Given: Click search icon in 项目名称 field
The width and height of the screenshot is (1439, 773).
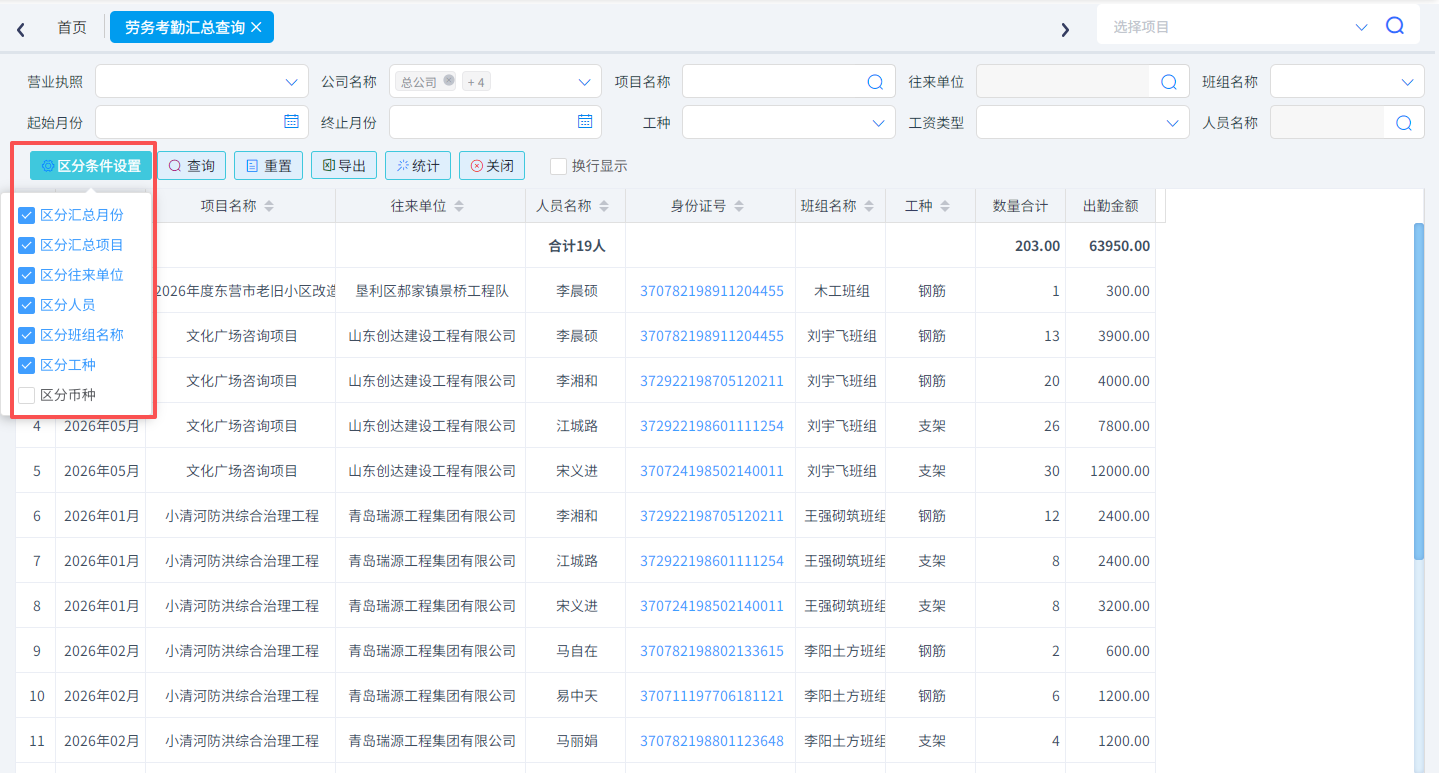Looking at the screenshot, I should [874, 82].
